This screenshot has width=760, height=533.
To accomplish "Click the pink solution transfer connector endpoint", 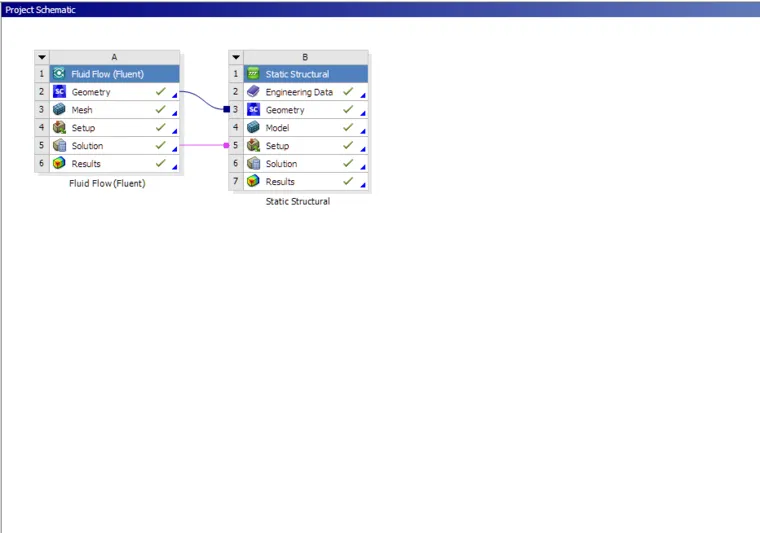I will pyautogui.click(x=226, y=145).
